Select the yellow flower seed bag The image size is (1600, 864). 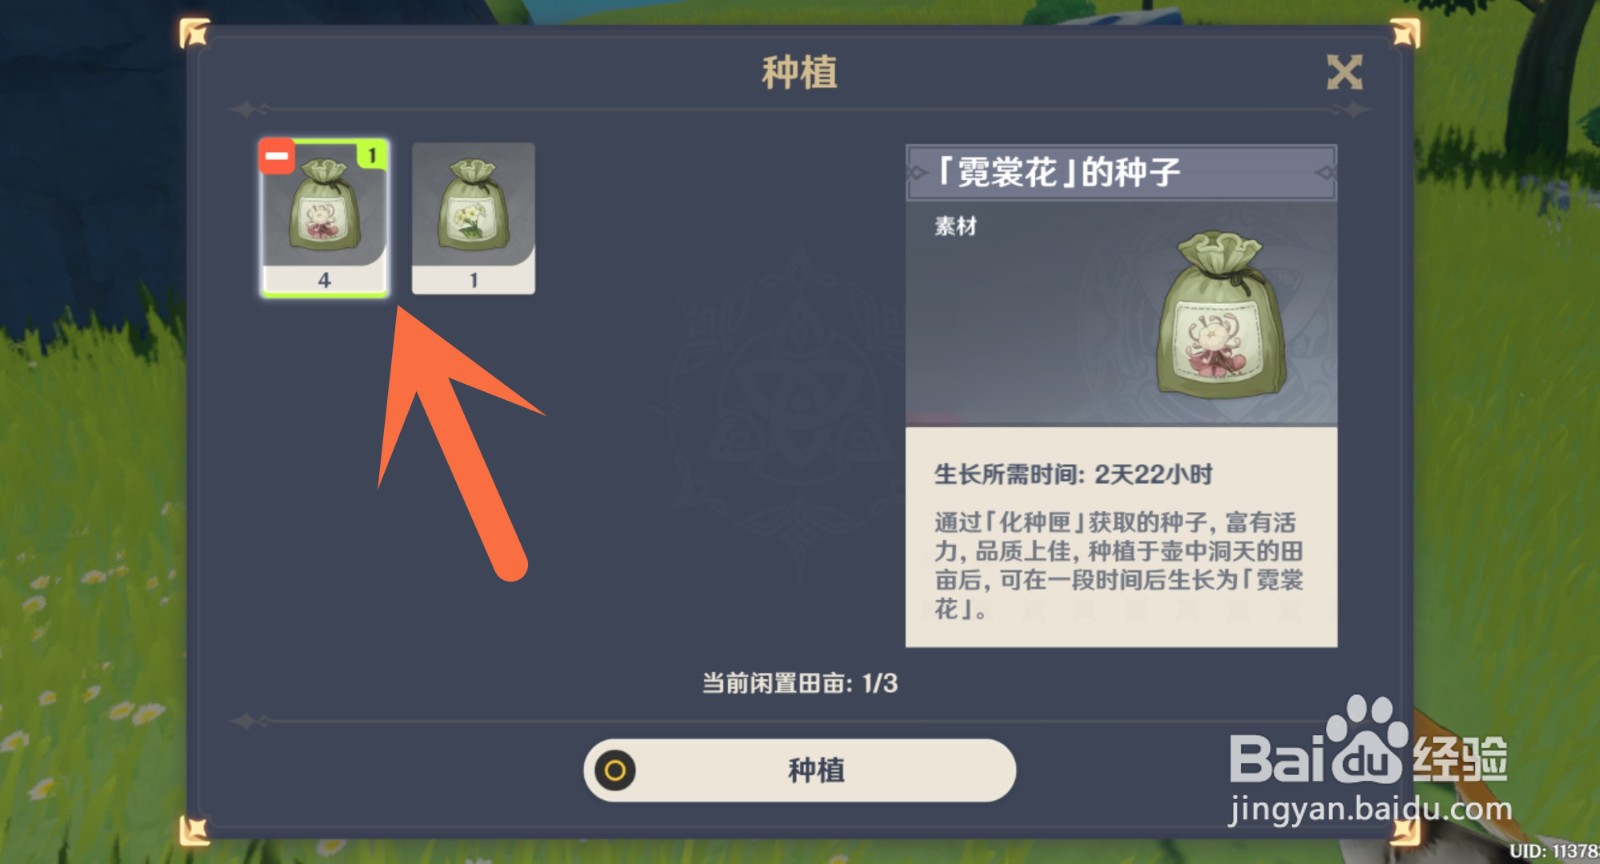[x=473, y=218]
